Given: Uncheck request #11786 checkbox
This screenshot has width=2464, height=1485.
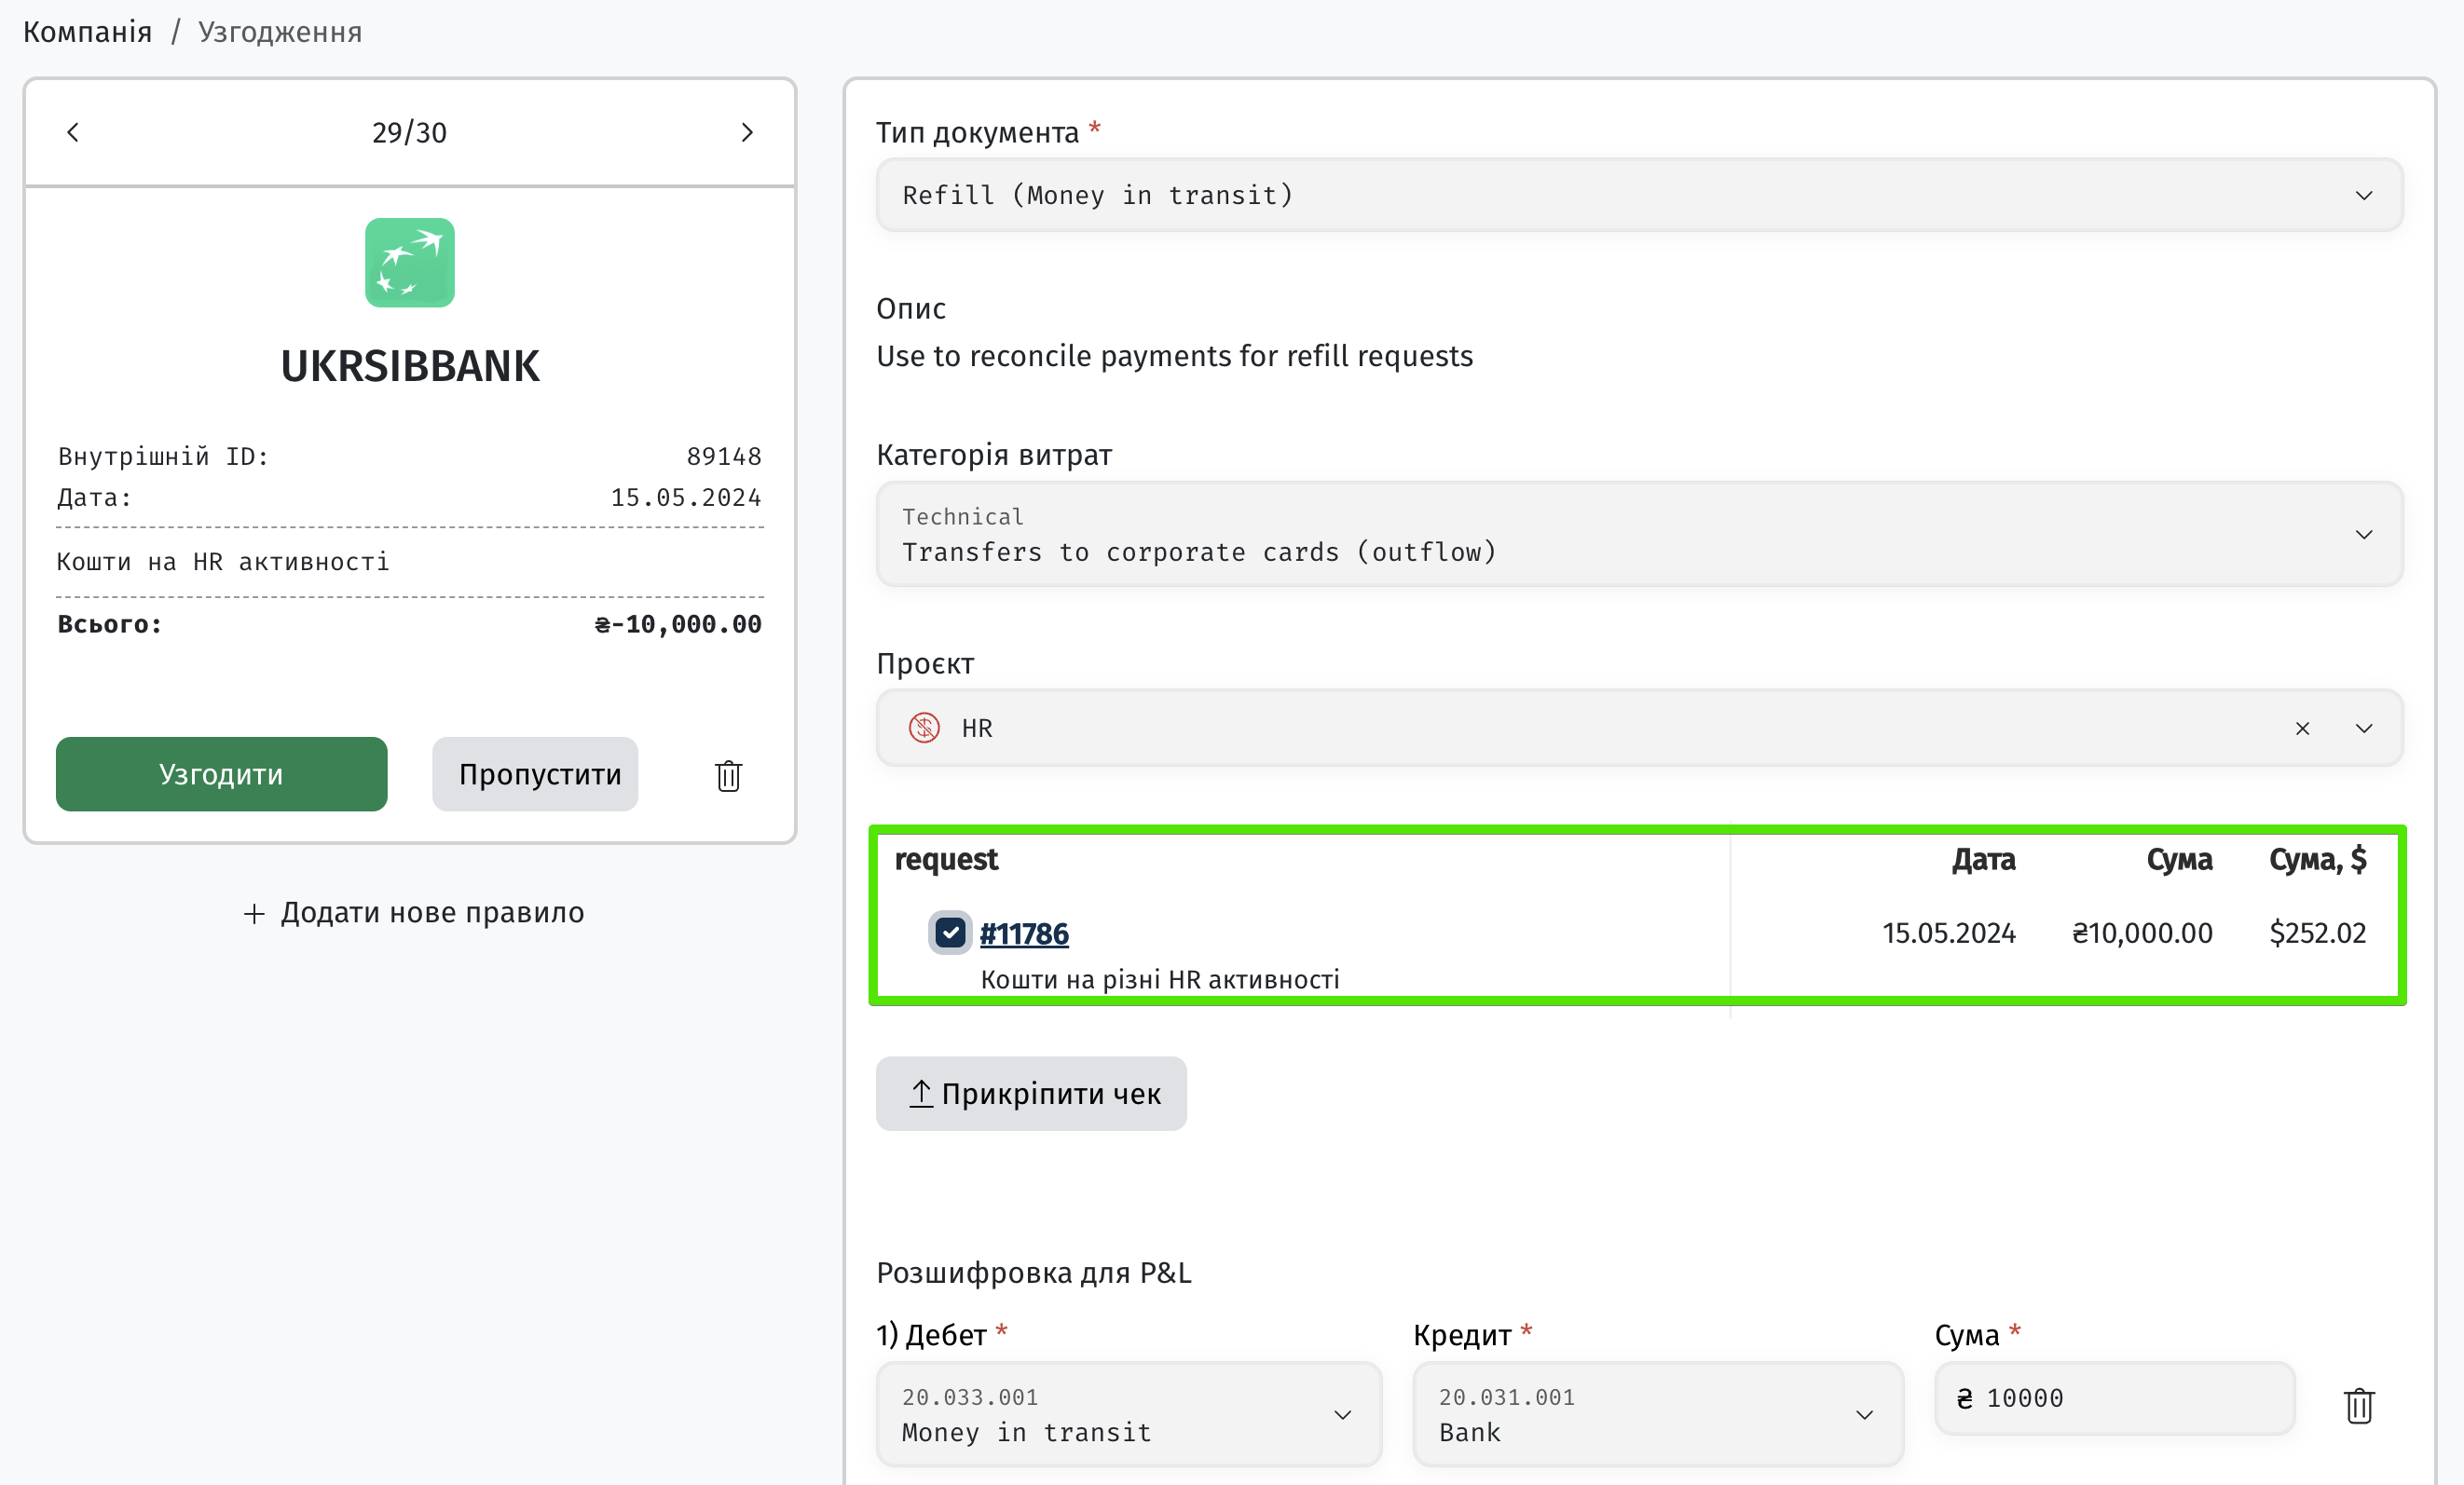Looking at the screenshot, I should coord(950,933).
